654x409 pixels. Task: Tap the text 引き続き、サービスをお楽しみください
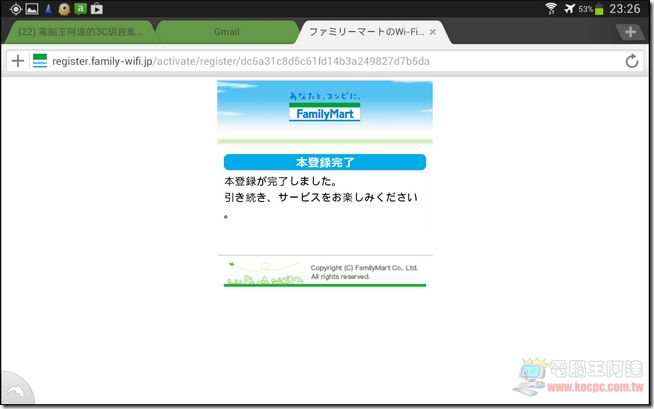pos(321,197)
